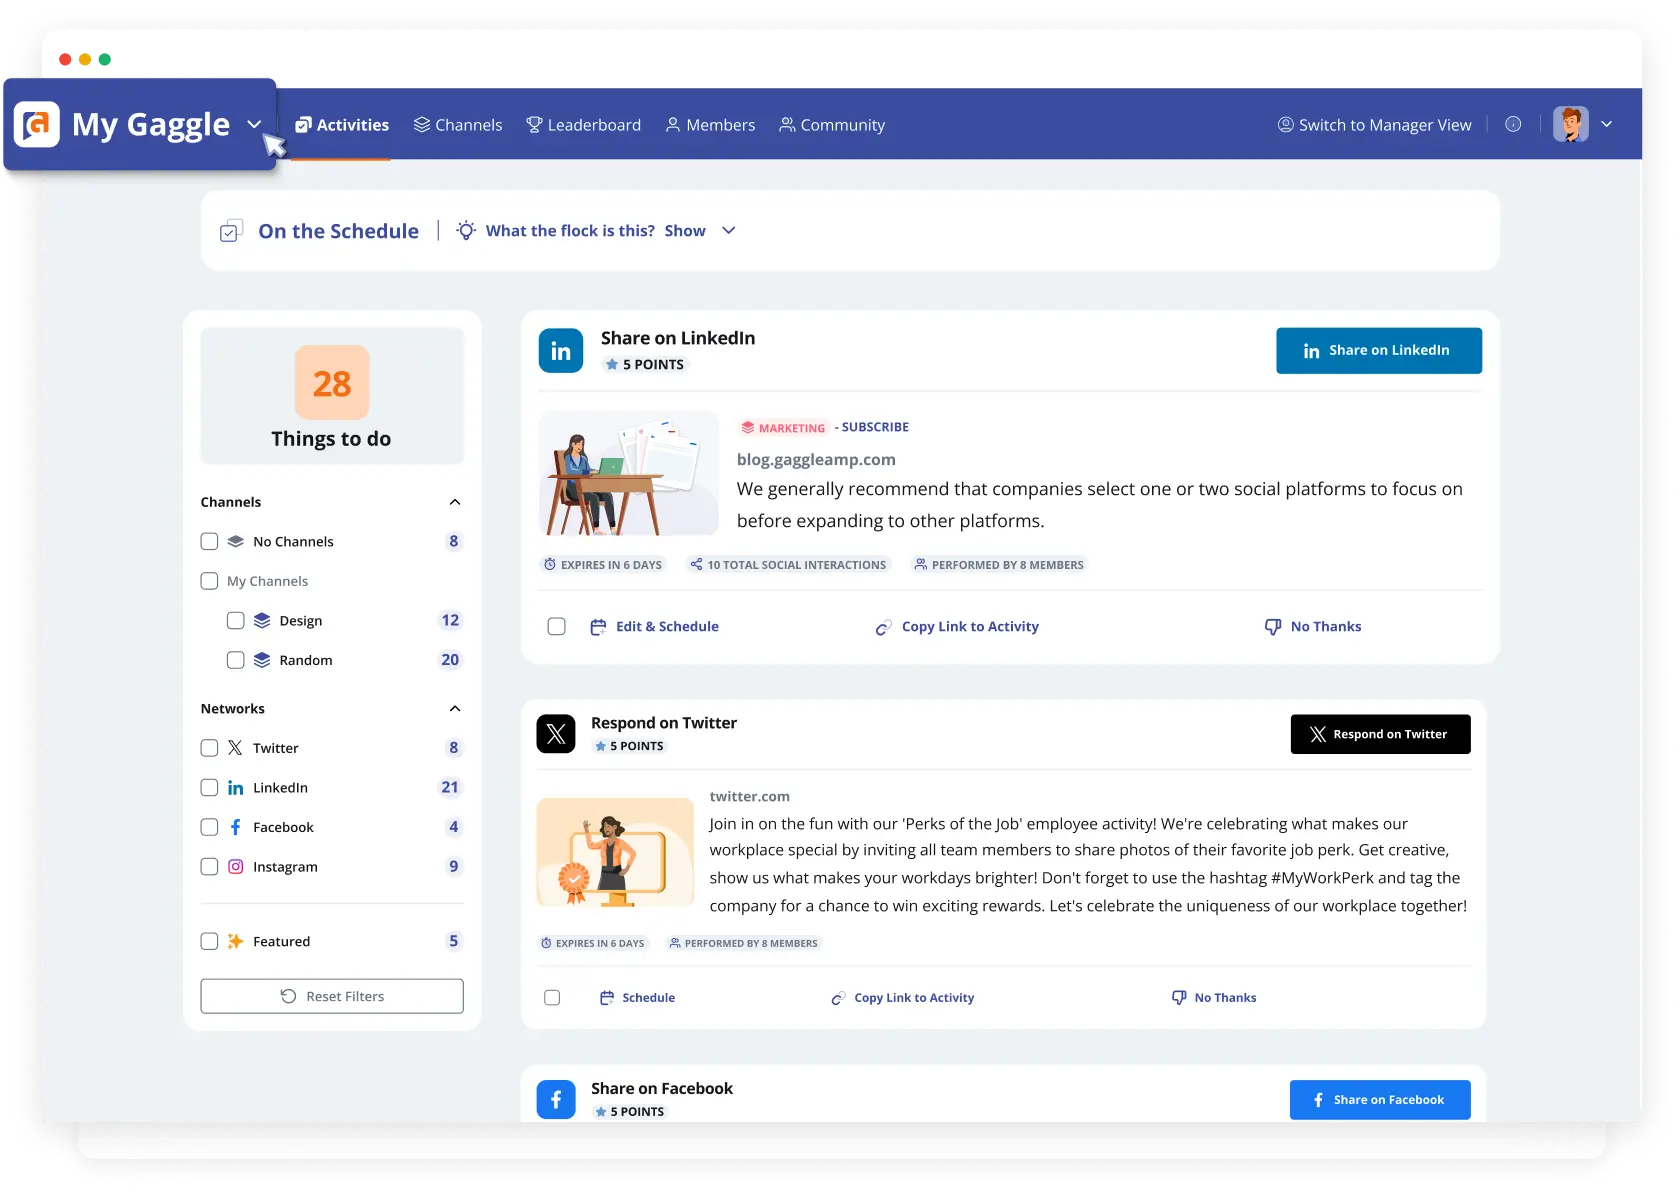
Task: Check the Instagram network filter
Action: tap(209, 867)
